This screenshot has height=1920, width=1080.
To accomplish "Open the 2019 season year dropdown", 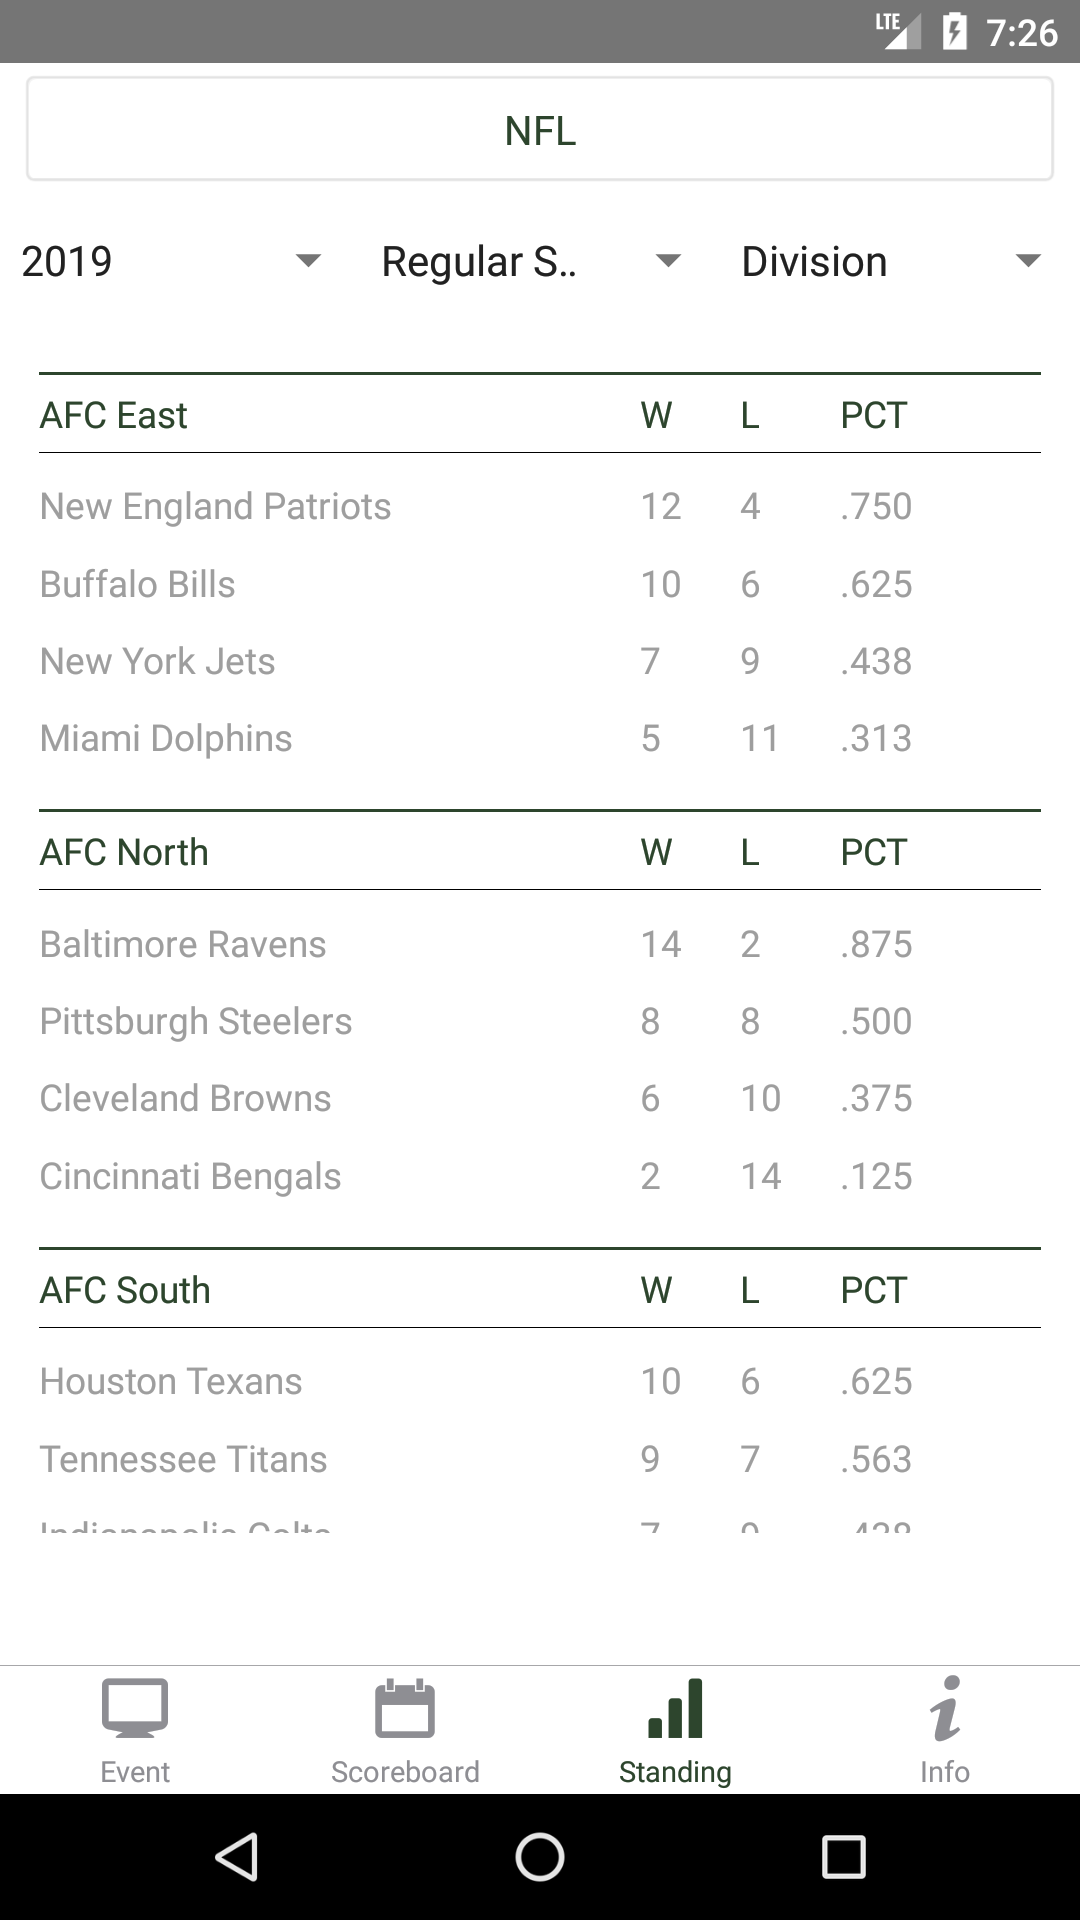I will click(171, 262).
